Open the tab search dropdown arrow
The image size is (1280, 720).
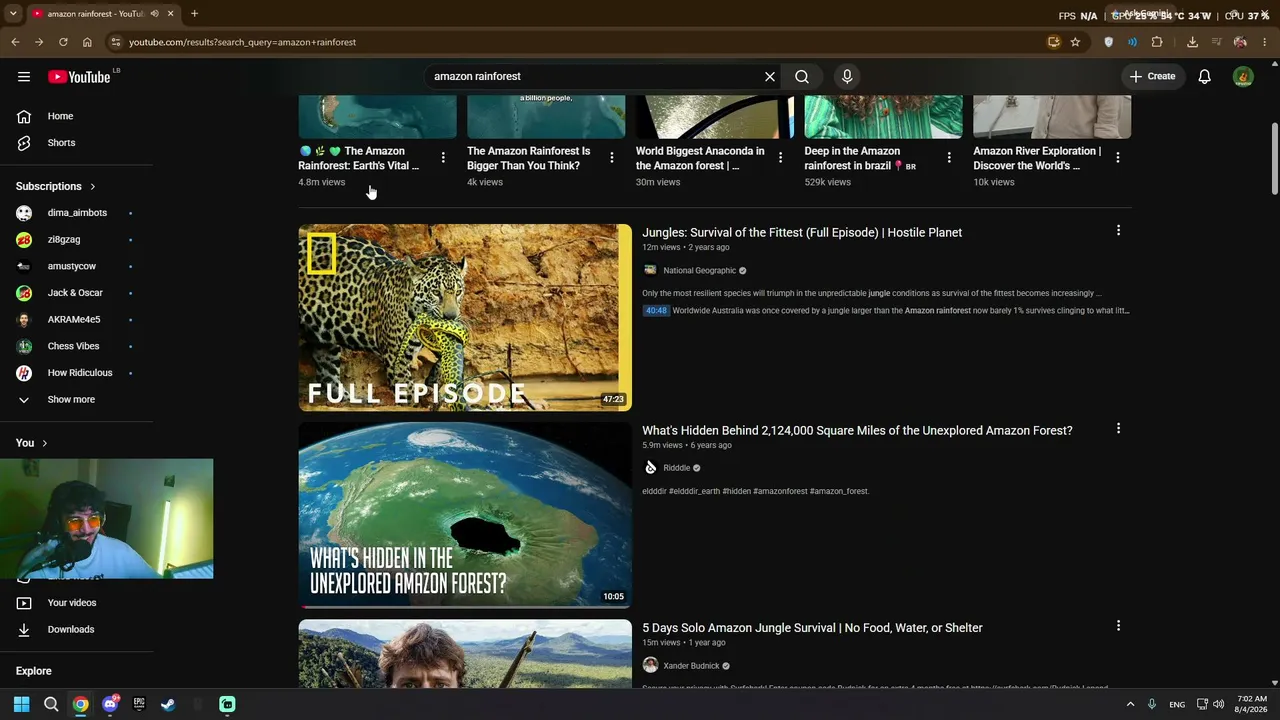pos(13,14)
